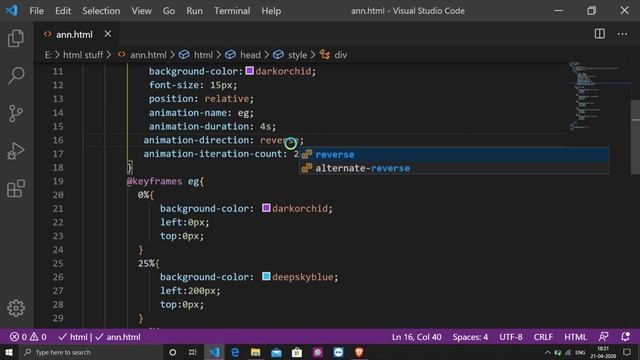
Task: Open the View menu
Action: [141, 11]
